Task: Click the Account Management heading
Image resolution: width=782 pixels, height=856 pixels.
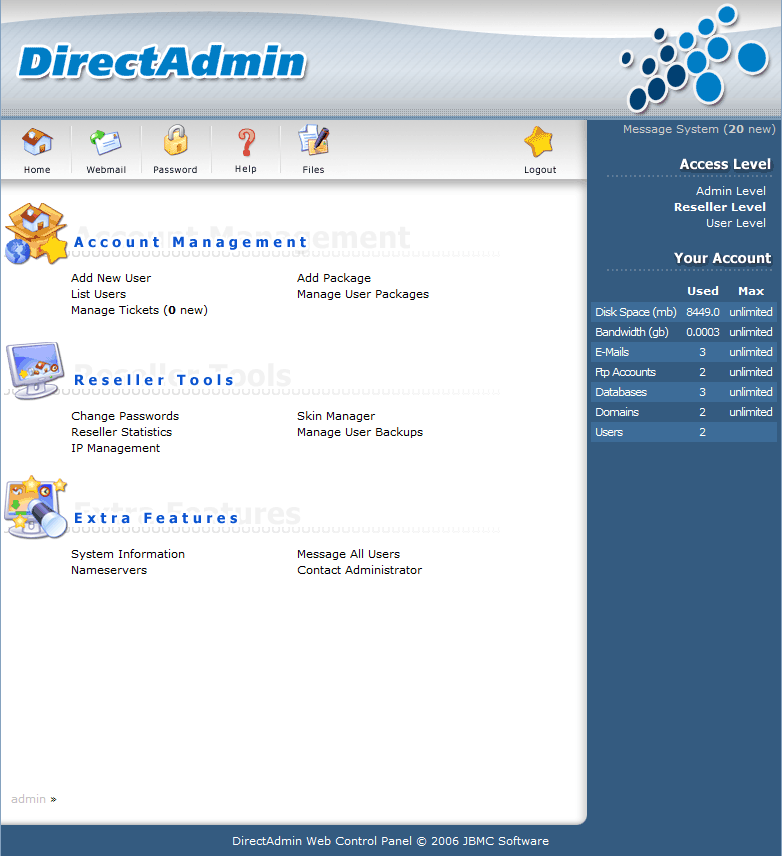Action: (191, 242)
